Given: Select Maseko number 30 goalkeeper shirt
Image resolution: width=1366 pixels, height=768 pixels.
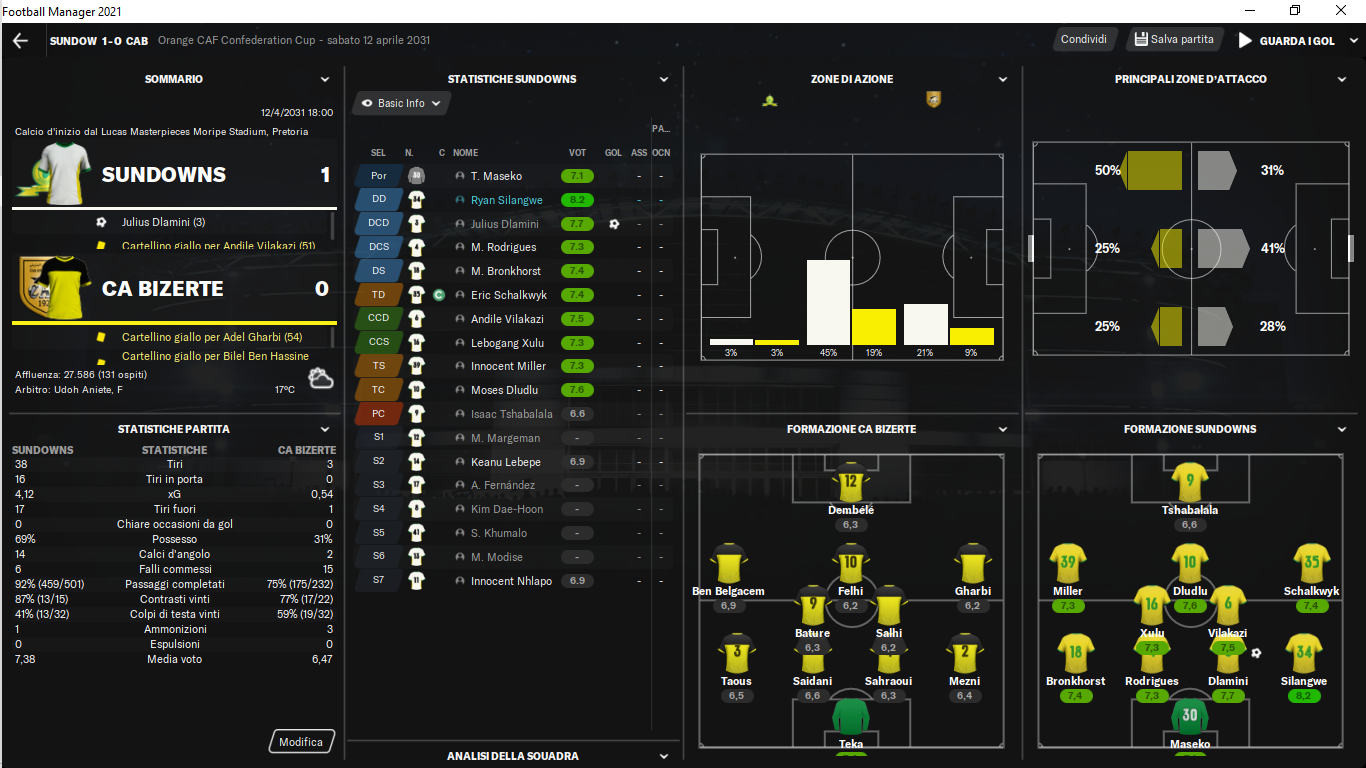Looking at the screenshot, I should [x=1190, y=718].
